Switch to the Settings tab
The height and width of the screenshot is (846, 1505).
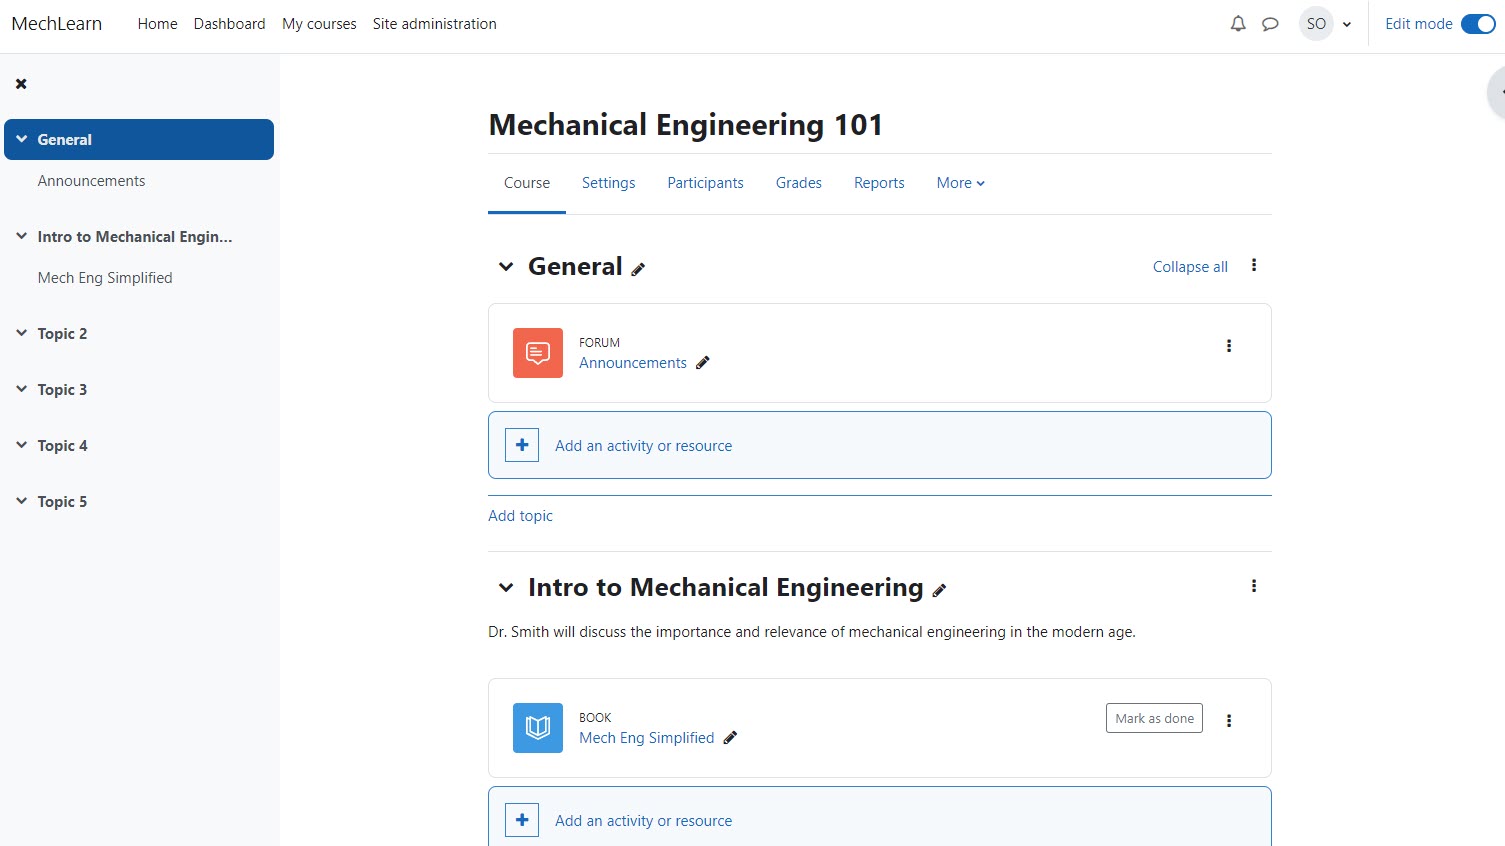[608, 183]
